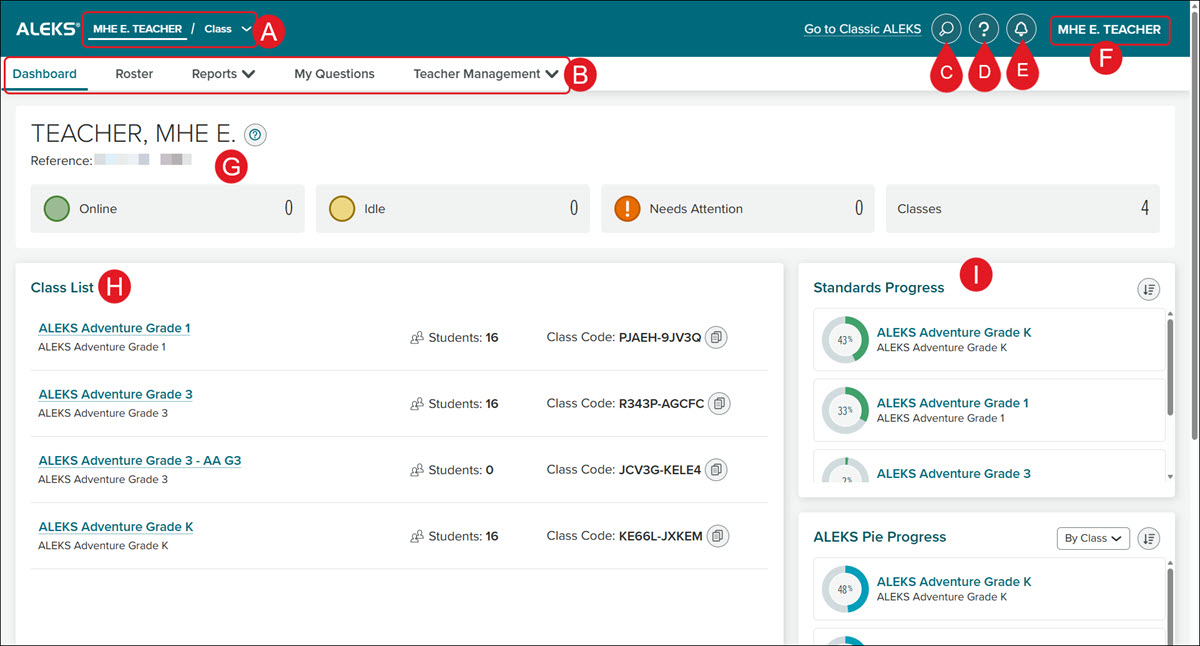Screen dimensions: 1200x646
Task: Open the Roster tab
Action: click(134, 73)
